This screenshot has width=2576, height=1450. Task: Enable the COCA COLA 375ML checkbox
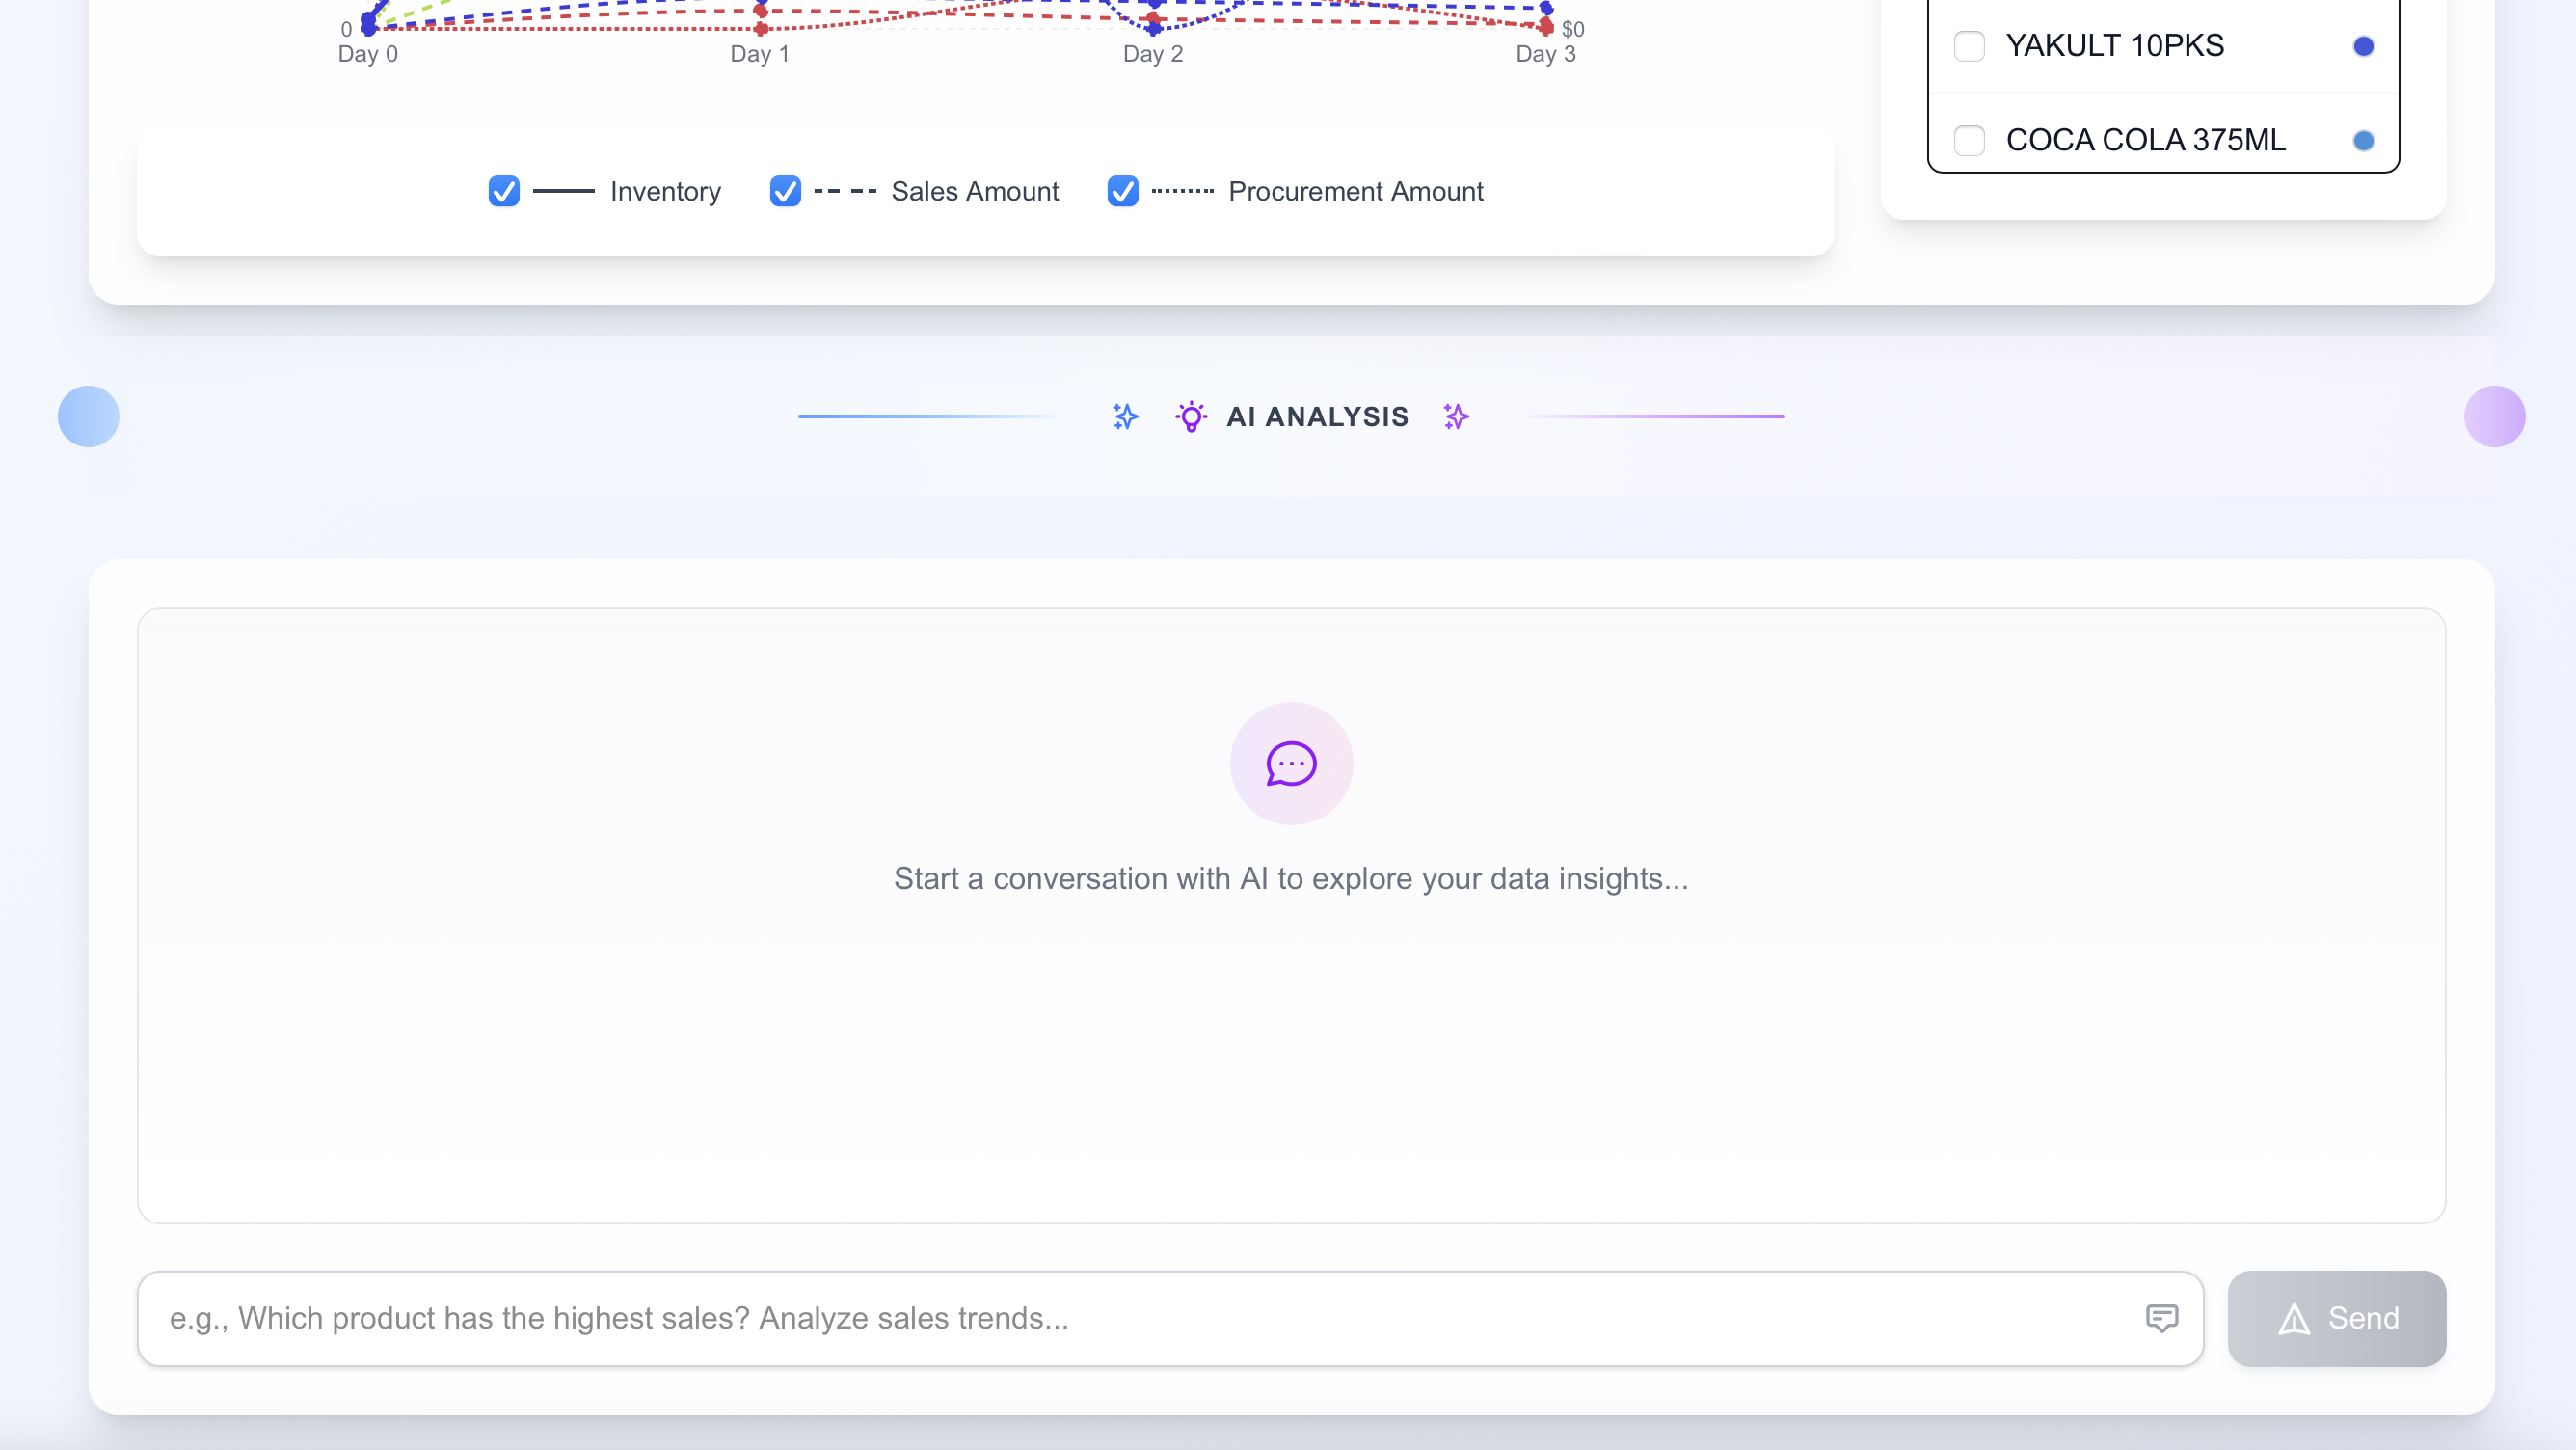click(x=1969, y=140)
